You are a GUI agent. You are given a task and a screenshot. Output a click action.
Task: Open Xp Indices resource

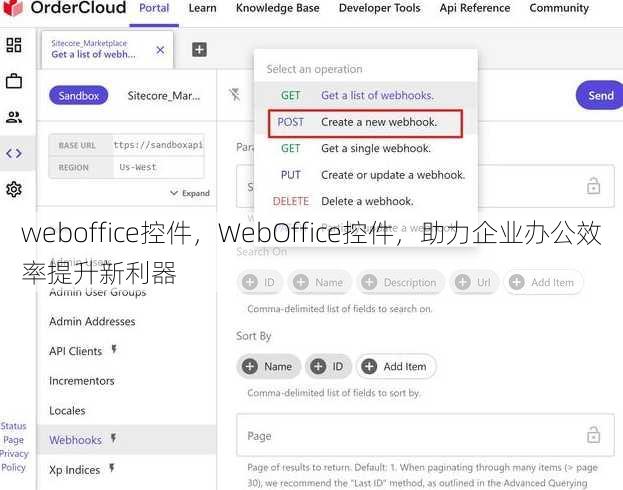click(75, 470)
